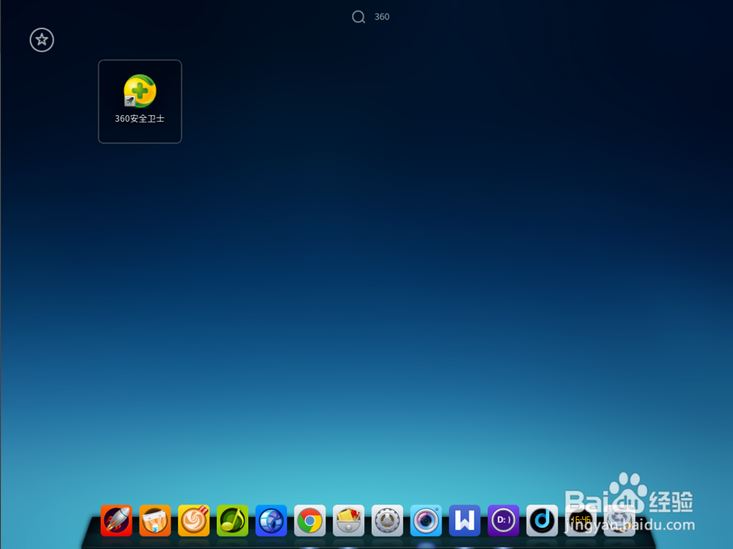
Task: Launch the purple D:) dock app
Action: point(503,520)
